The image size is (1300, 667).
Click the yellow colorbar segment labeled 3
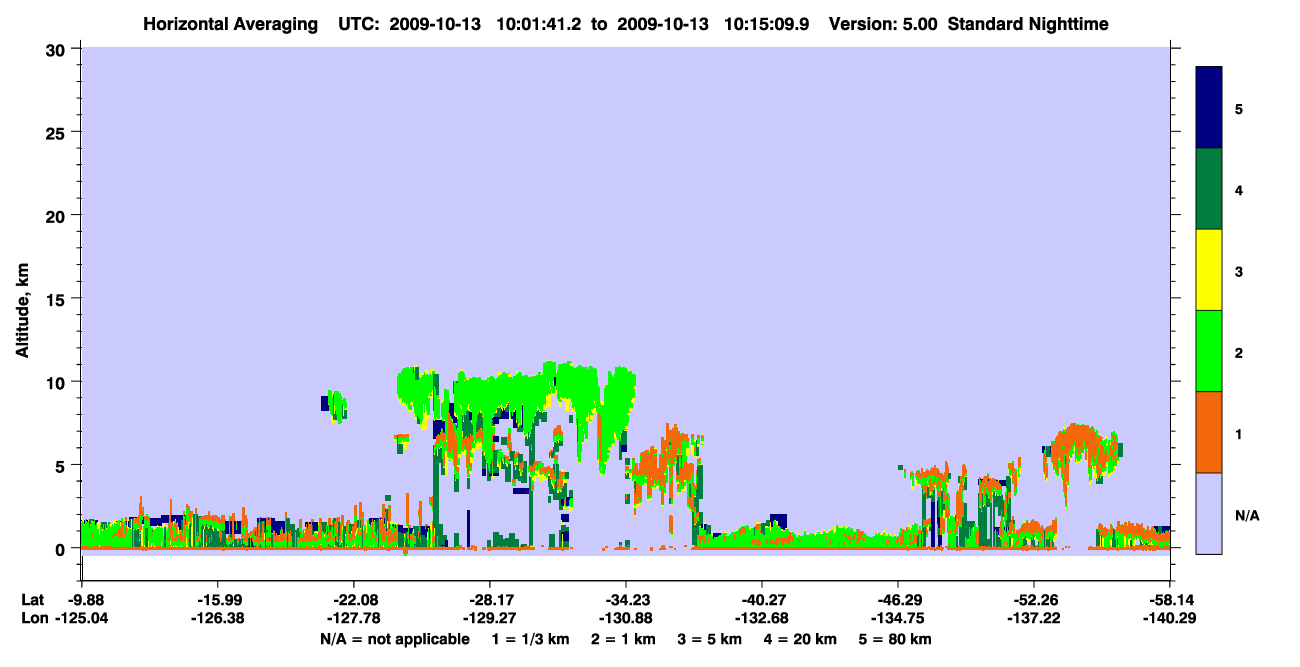(1209, 270)
